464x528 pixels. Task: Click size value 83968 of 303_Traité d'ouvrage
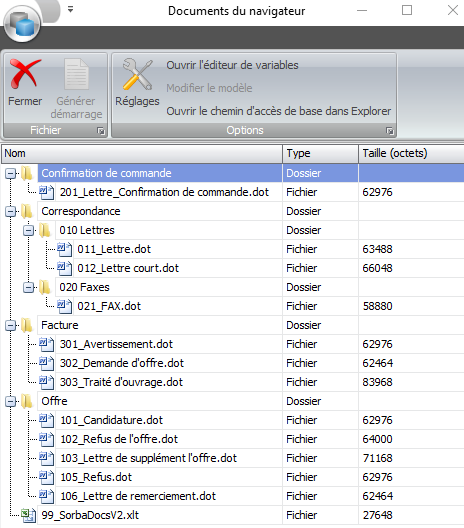tap(377, 382)
